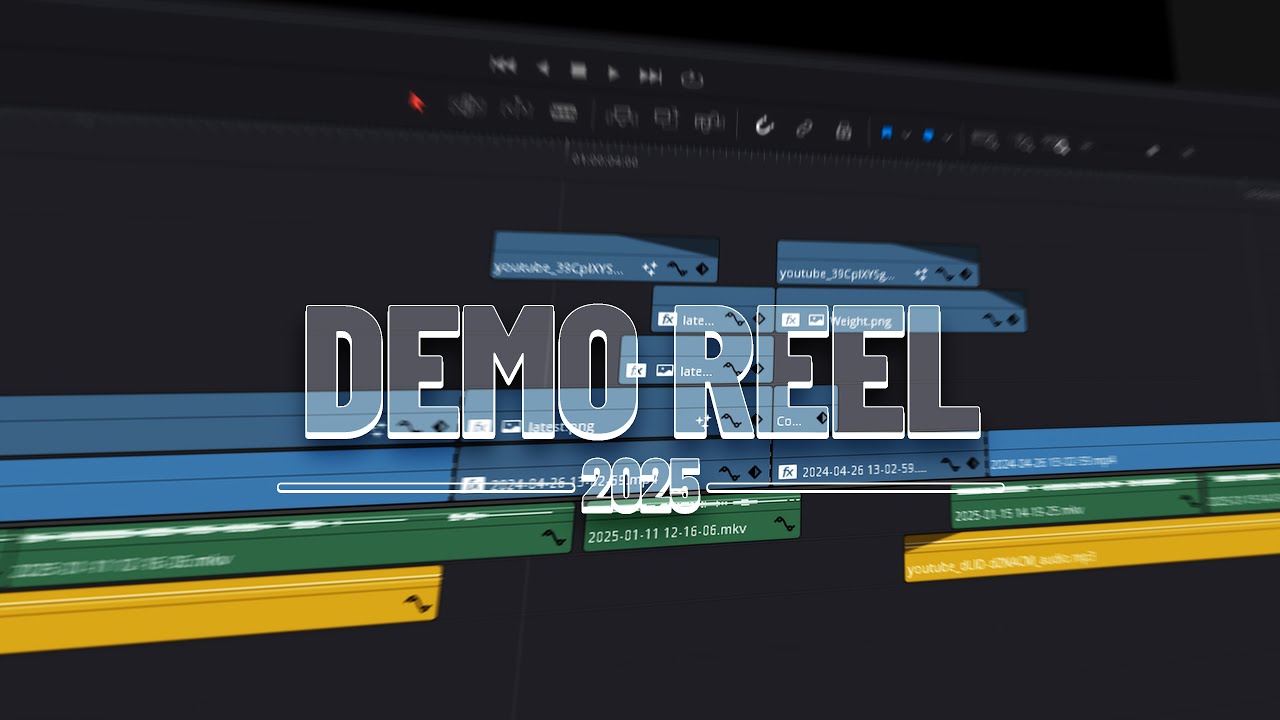Toggle the Linked Selection chain icon
Viewport: 1280px width, 720px height.
point(804,128)
